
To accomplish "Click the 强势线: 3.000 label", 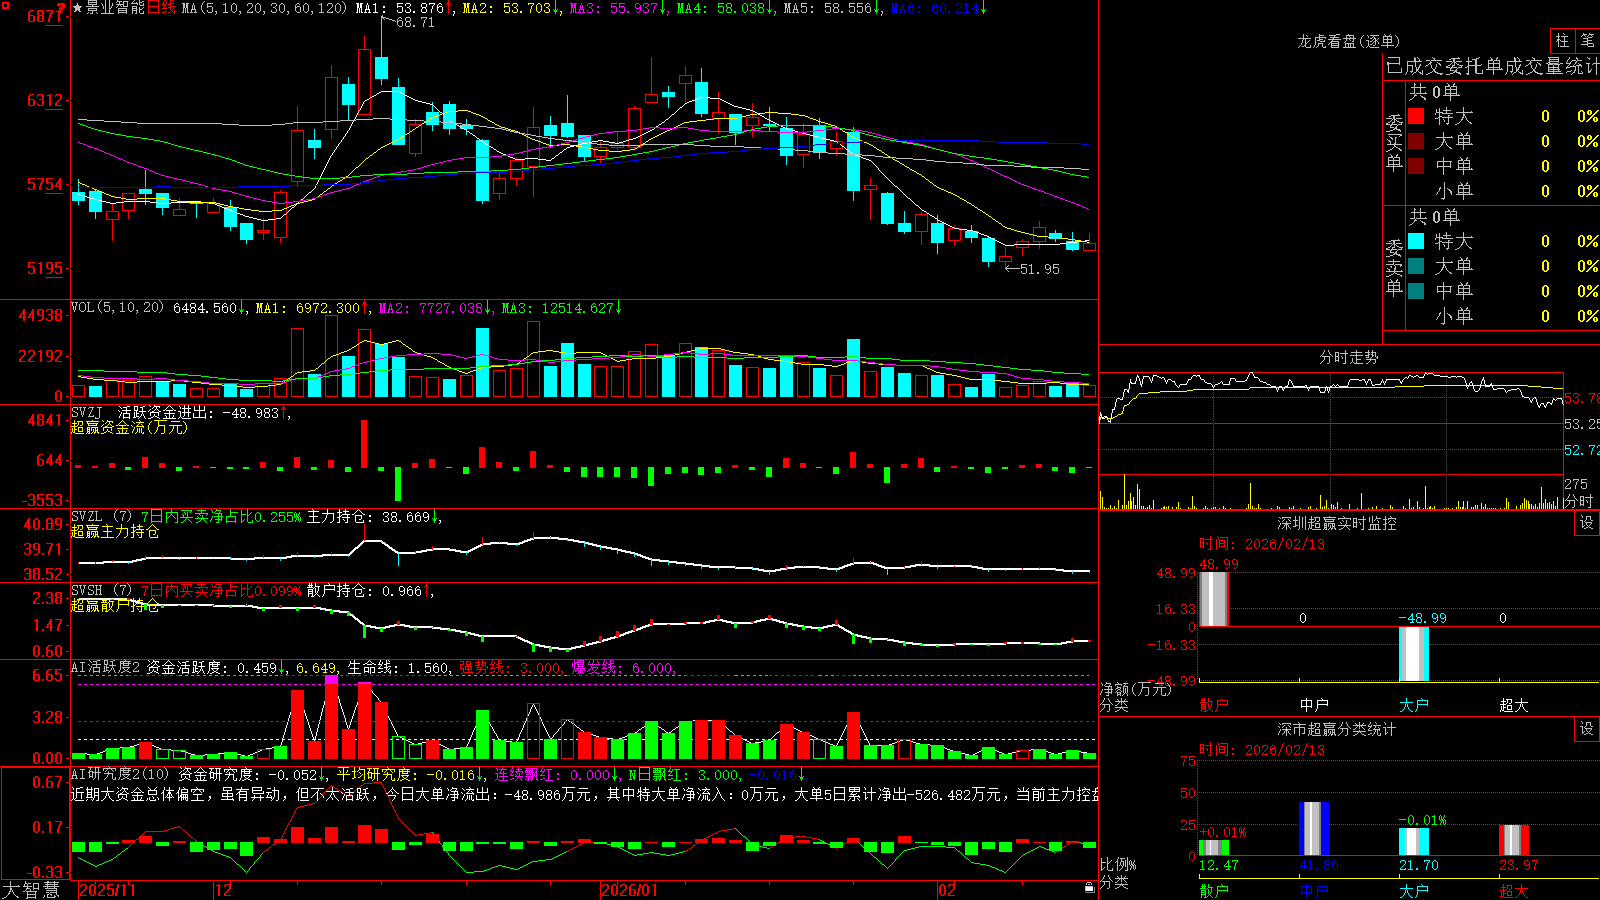I will [x=510, y=667].
